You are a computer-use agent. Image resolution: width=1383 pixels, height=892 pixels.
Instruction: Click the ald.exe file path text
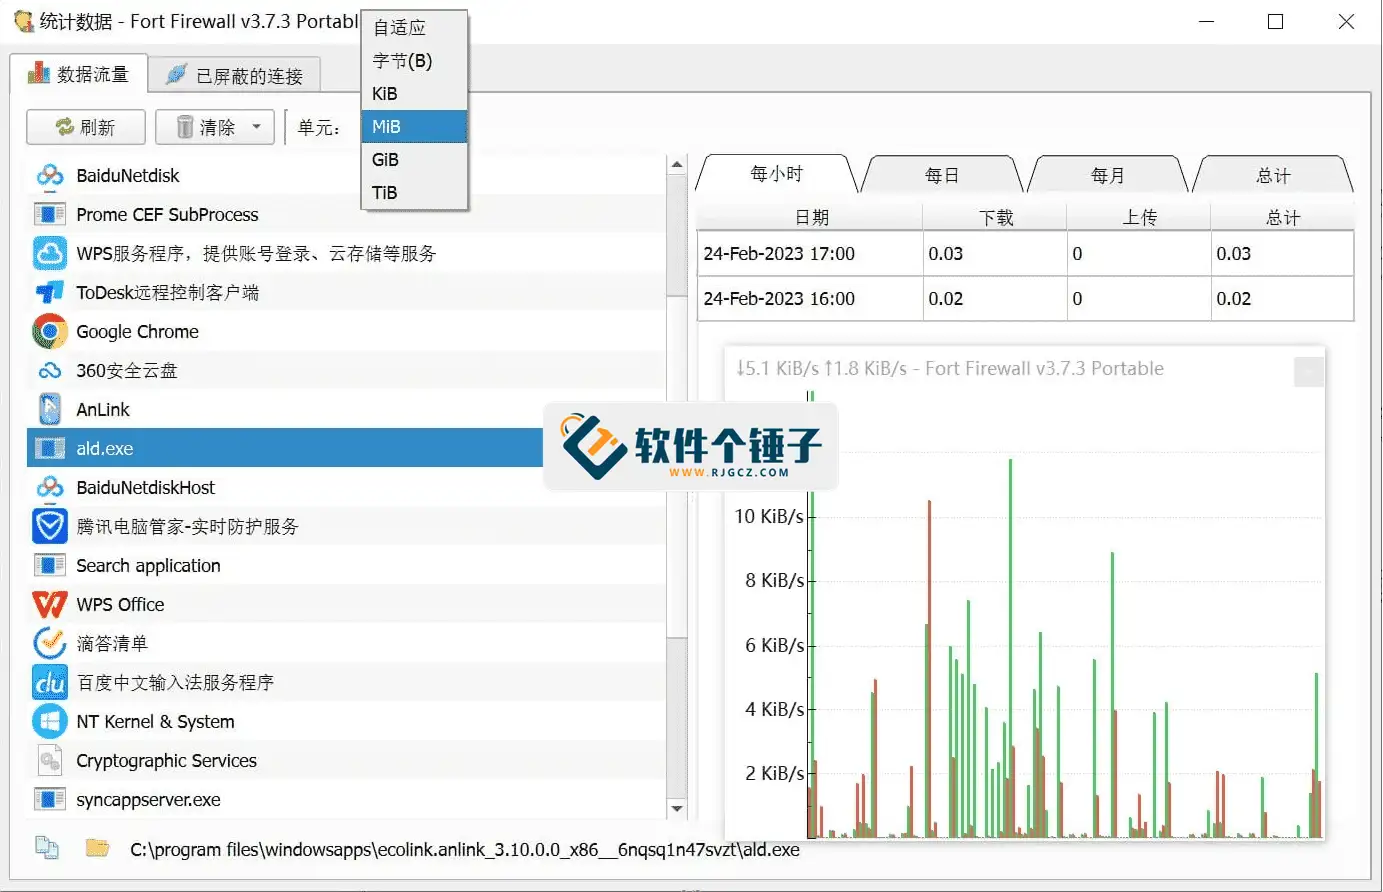point(465,849)
